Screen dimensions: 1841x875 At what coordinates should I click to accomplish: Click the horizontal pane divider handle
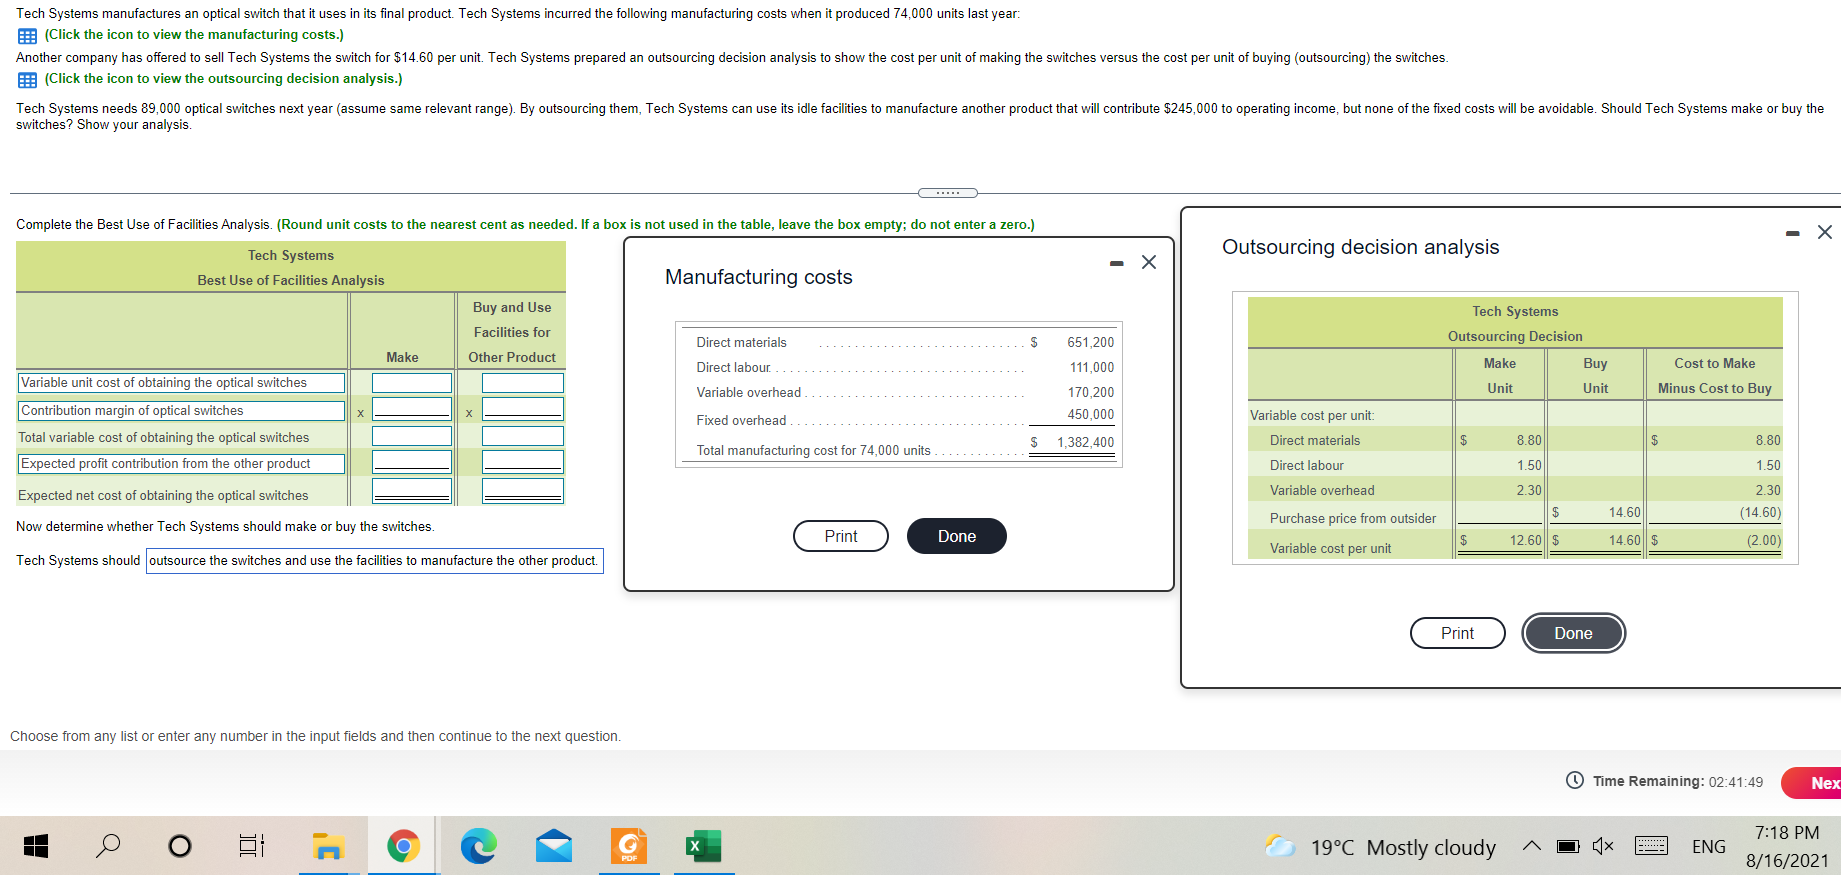947,193
